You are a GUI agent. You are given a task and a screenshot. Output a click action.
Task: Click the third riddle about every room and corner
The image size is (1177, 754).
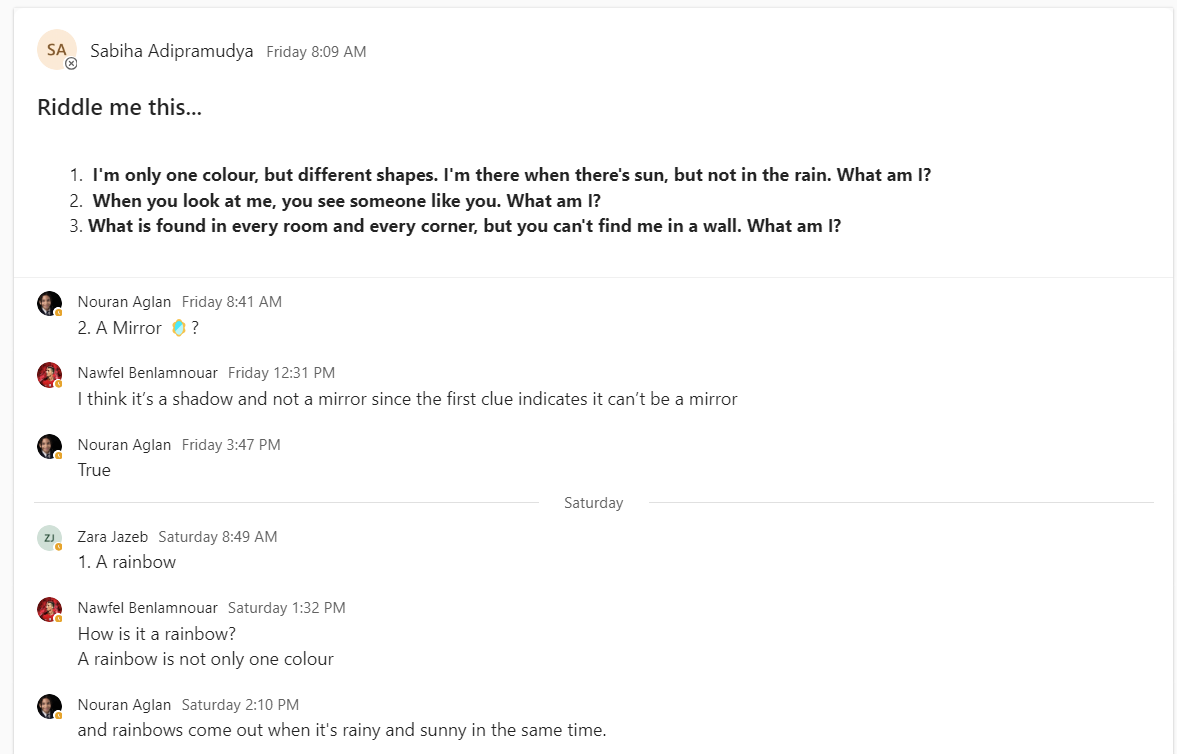(x=464, y=226)
